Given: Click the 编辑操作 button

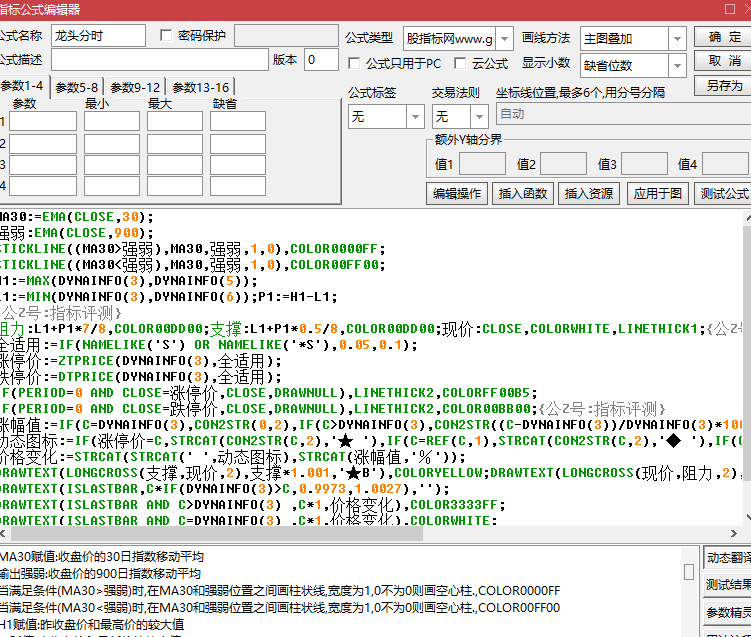Looking at the screenshot, I should coord(457,193).
